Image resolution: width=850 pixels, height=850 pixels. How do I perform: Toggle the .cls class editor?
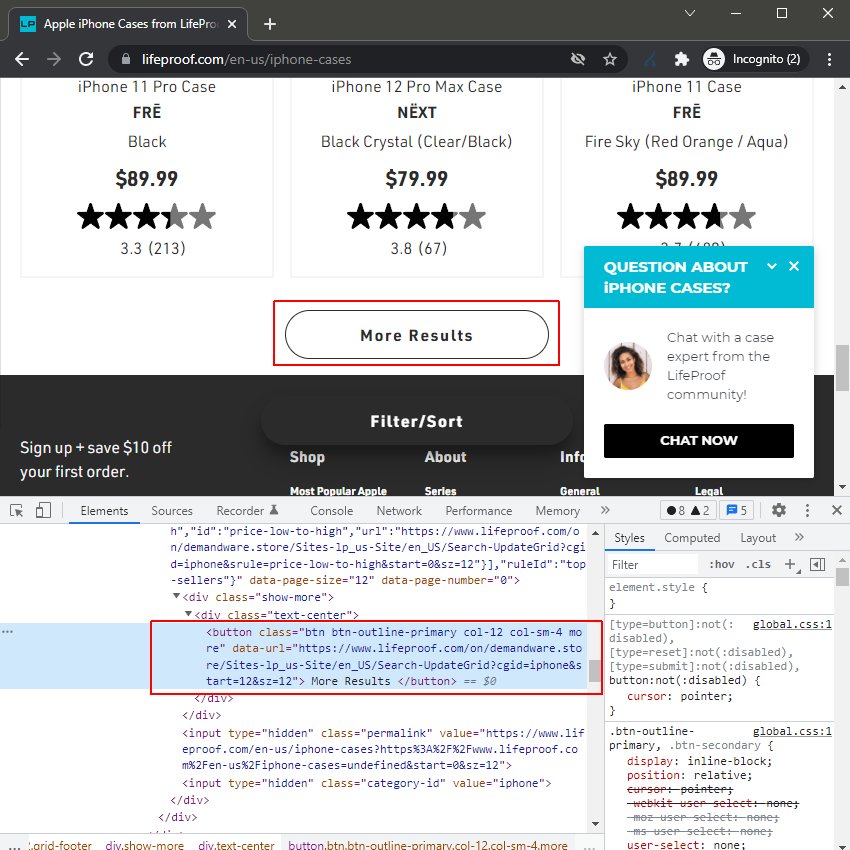758,565
